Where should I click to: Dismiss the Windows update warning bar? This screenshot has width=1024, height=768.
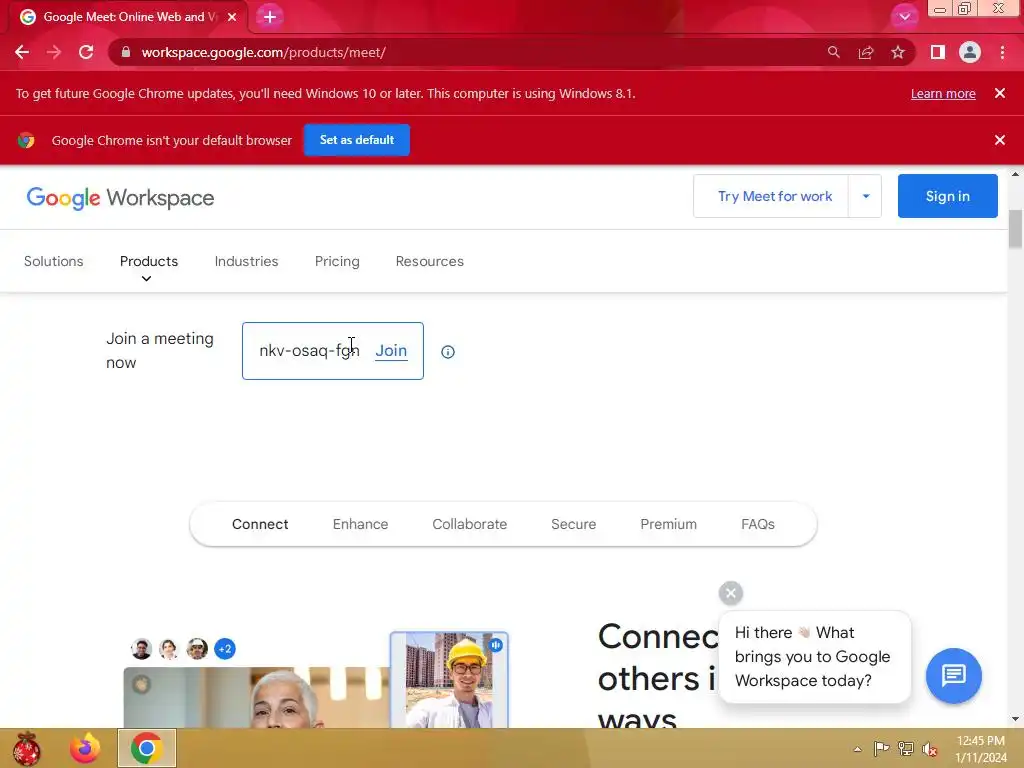1000,93
